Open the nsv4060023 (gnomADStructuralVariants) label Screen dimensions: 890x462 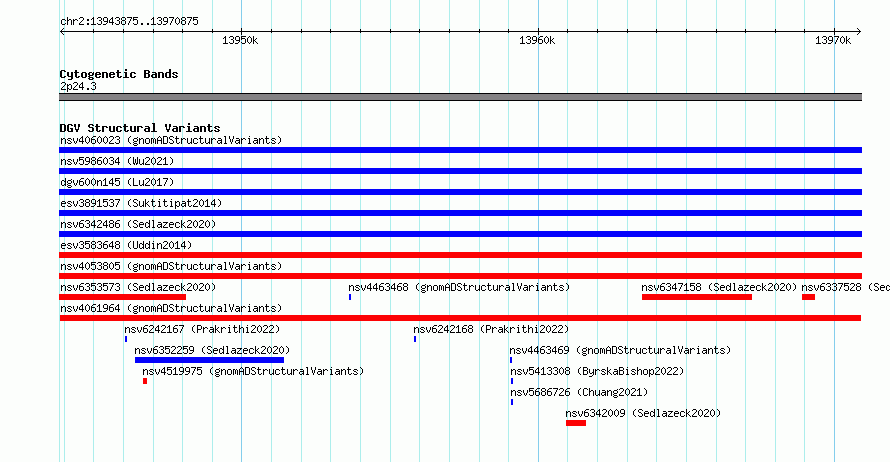point(171,140)
